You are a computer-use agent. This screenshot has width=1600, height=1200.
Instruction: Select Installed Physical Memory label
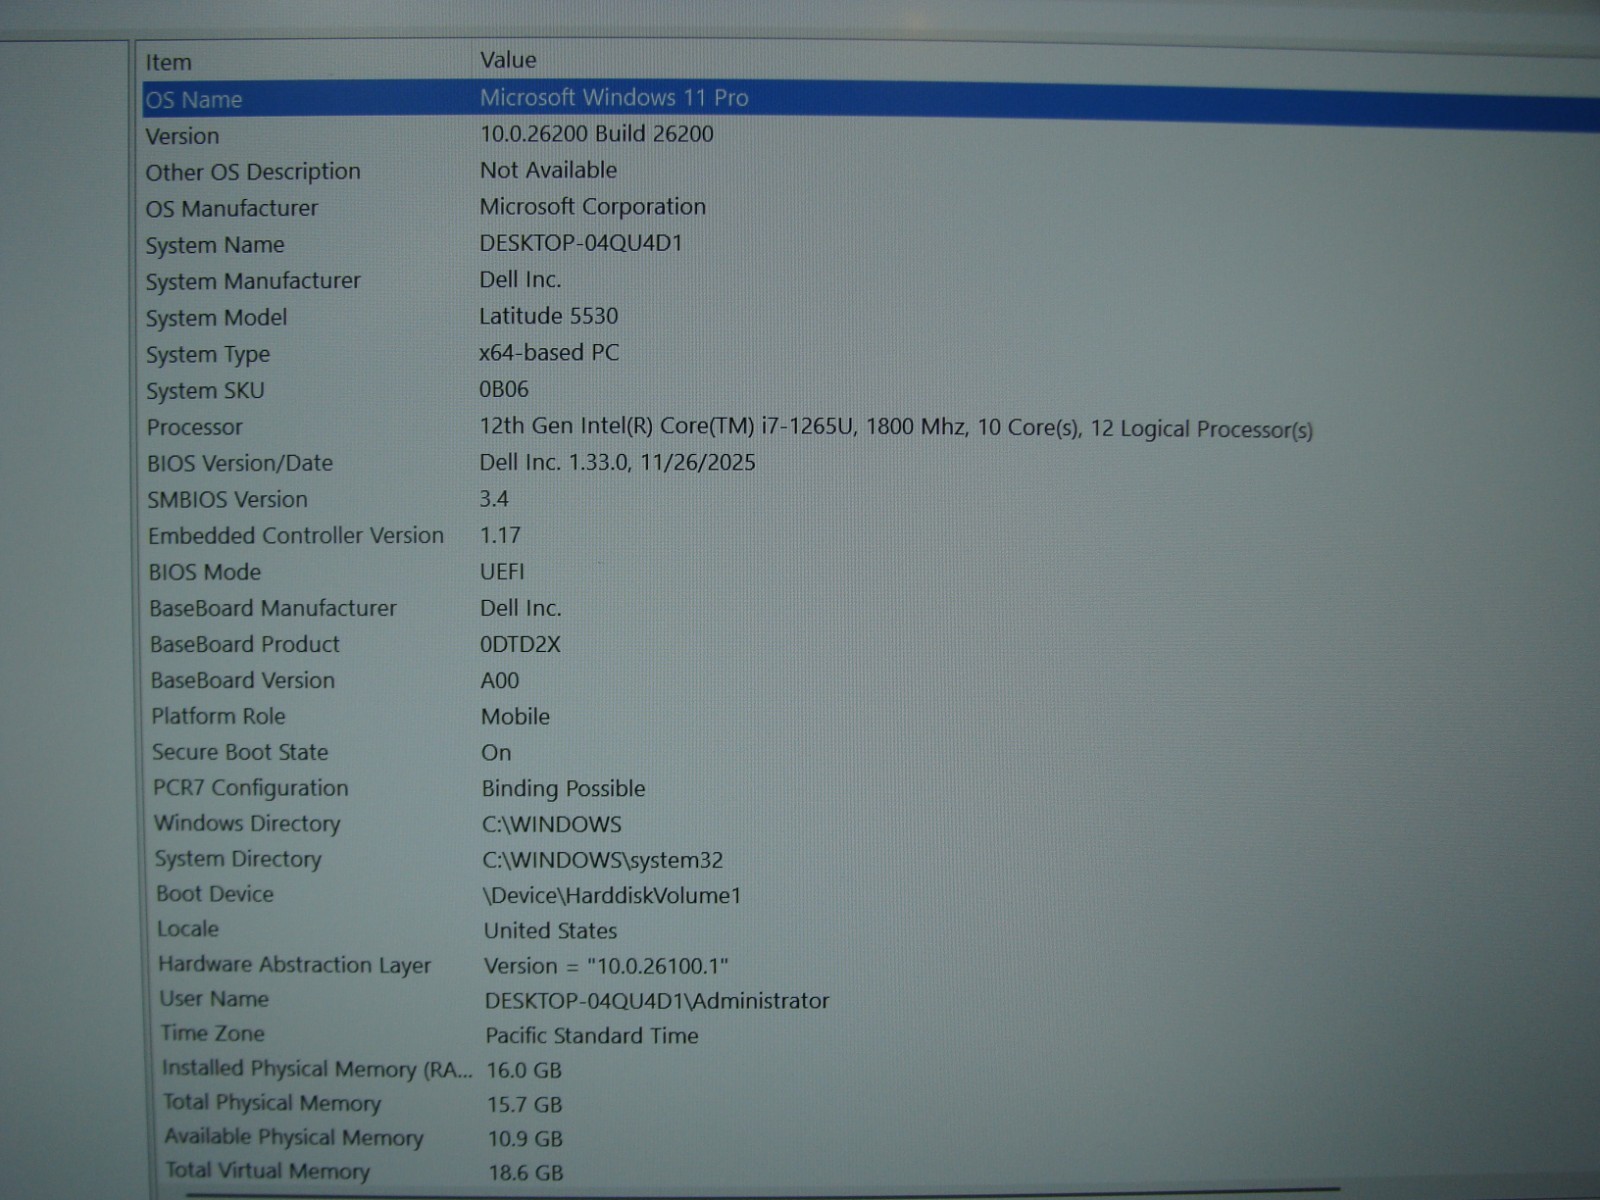(317, 1069)
